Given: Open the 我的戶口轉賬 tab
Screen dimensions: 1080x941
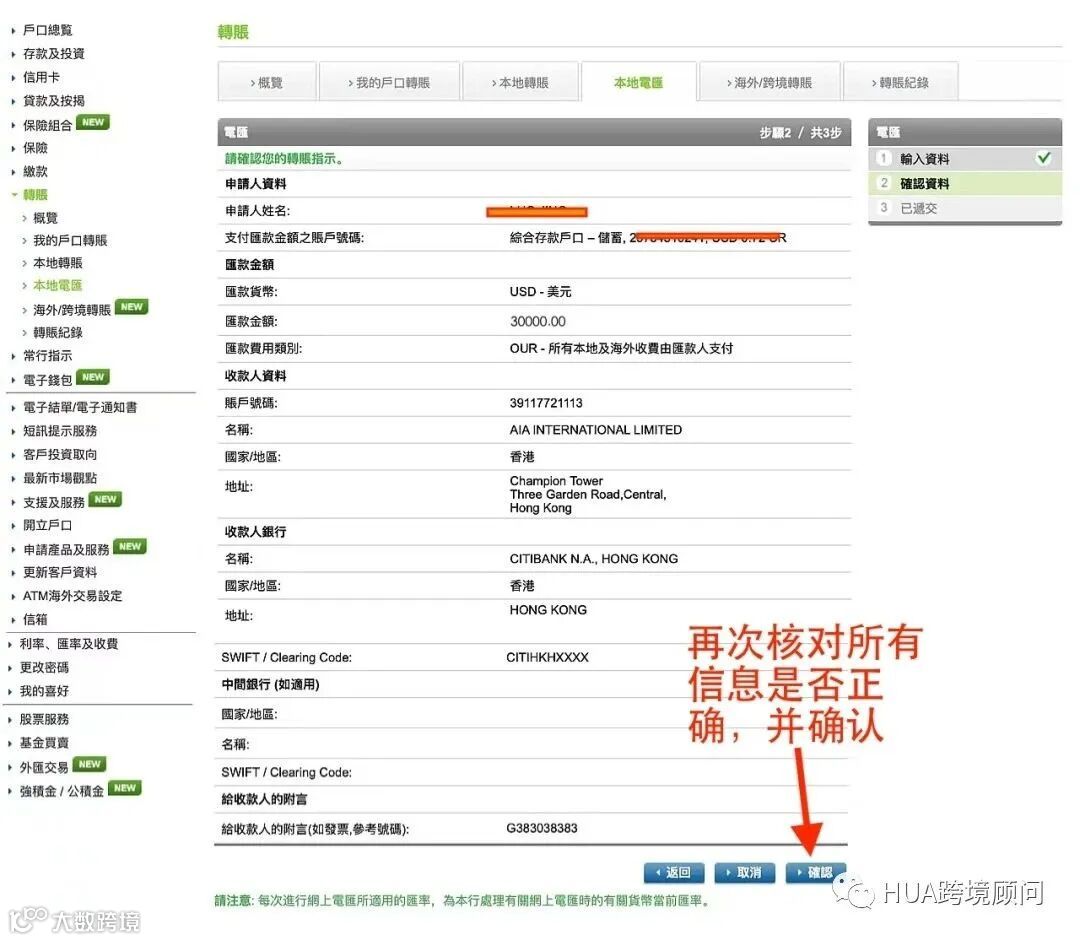Looking at the screenshot, I should click(389, 83).
